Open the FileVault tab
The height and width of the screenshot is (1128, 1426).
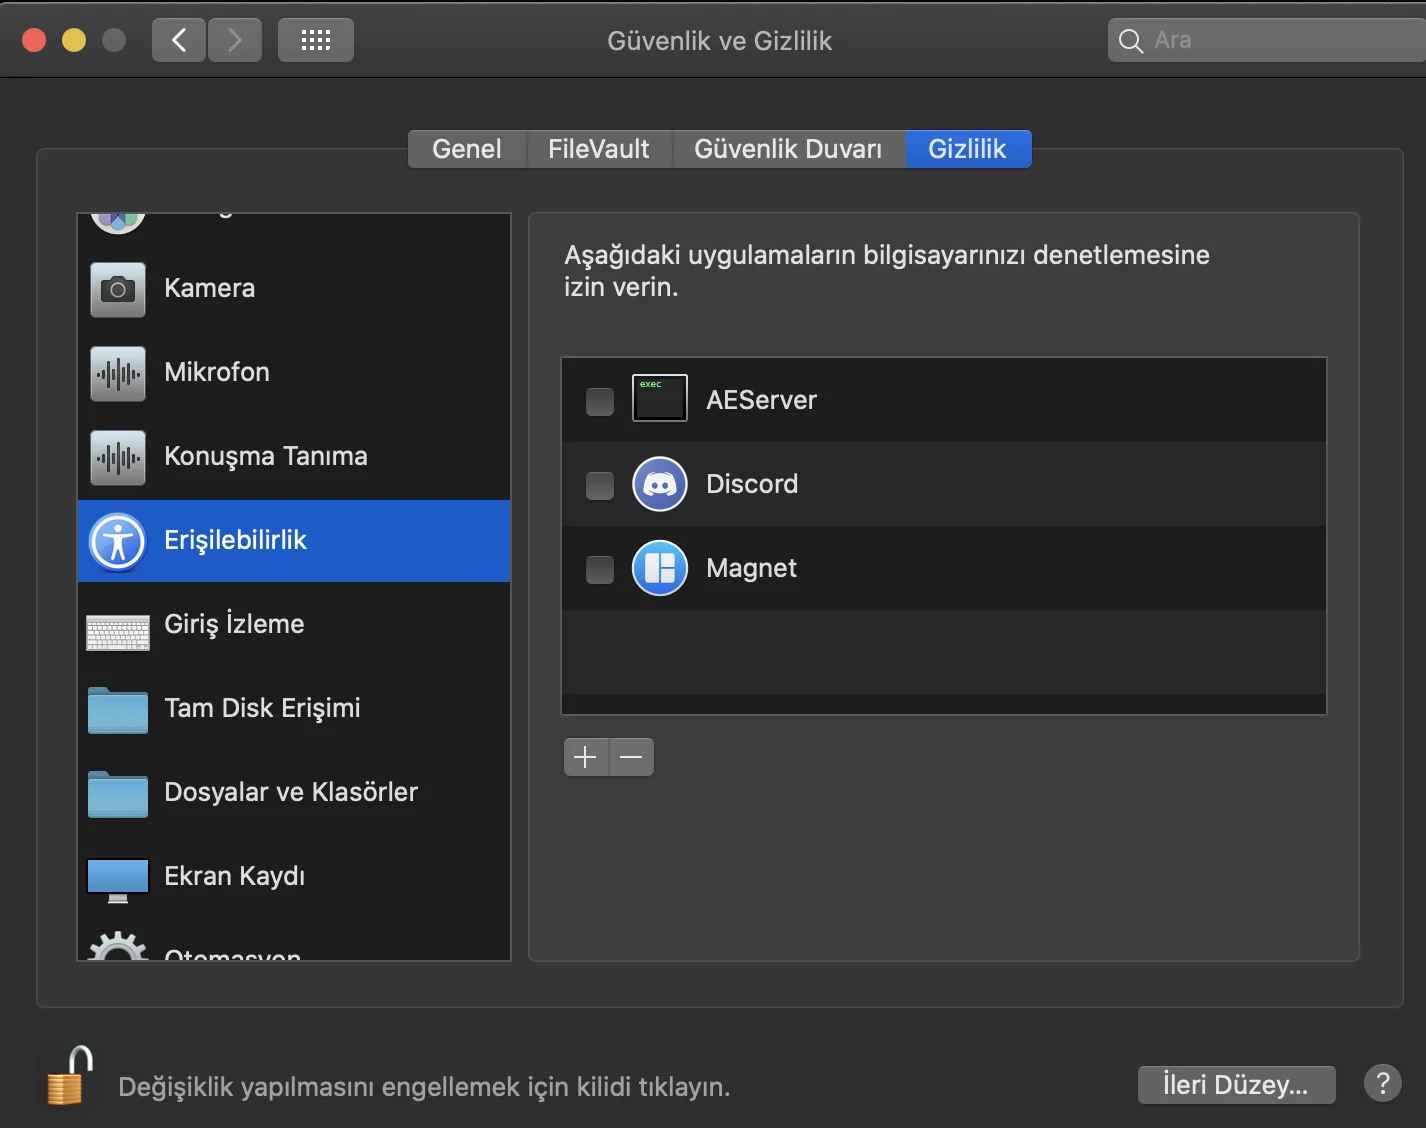[x=598, y=149]
